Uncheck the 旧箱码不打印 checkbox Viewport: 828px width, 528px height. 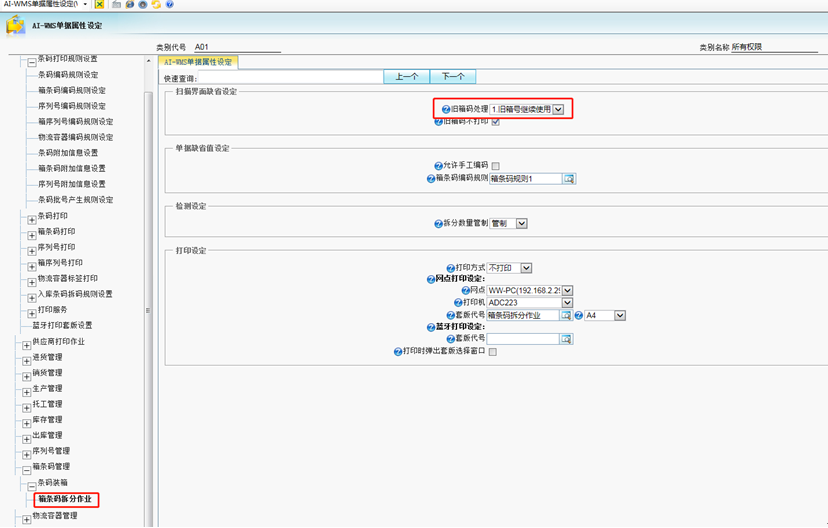tap(495, 122)
